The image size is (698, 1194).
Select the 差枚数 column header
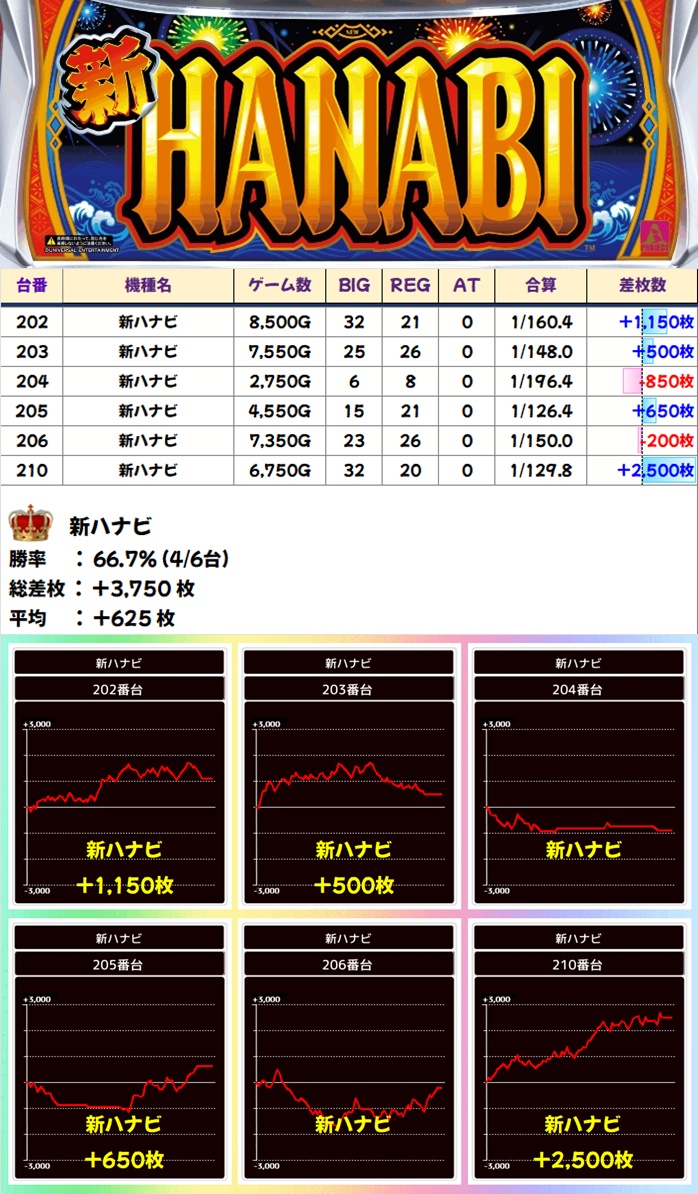(642, 285)
